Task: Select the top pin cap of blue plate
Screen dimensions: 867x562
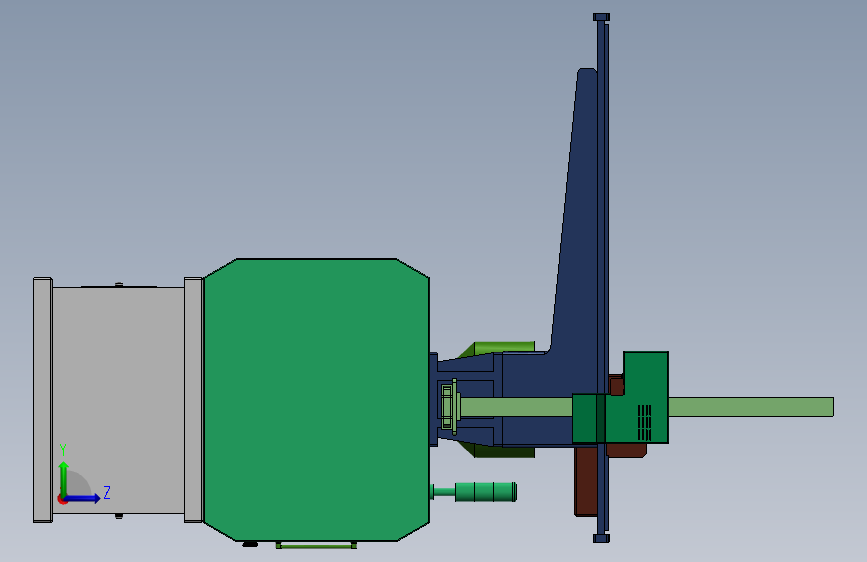Action: [x=602, y=17]
